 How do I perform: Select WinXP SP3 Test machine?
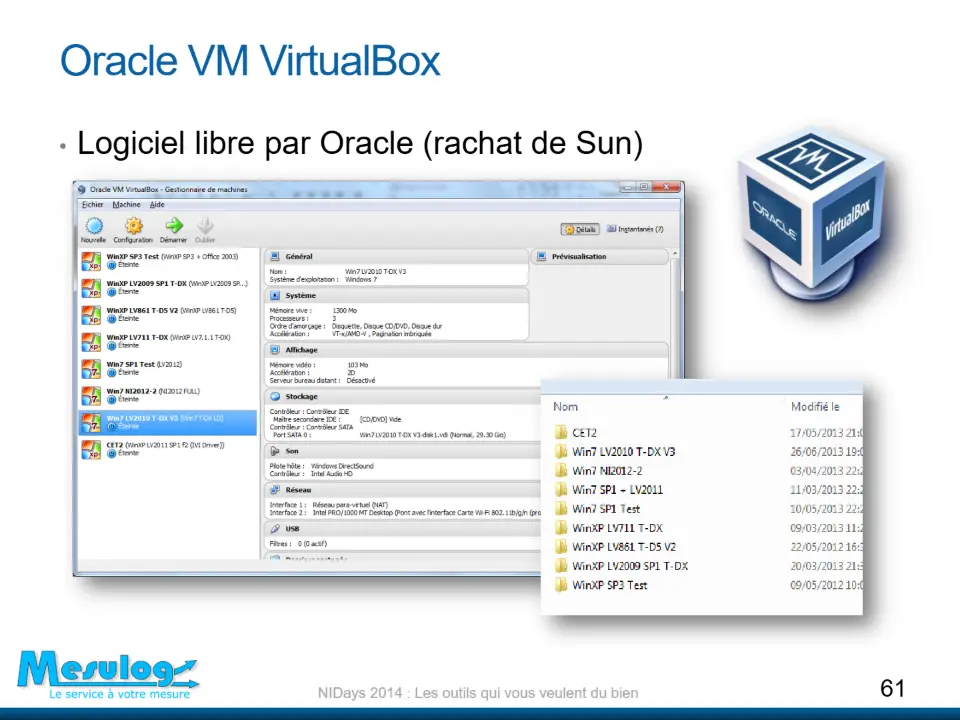coord(168,261)
